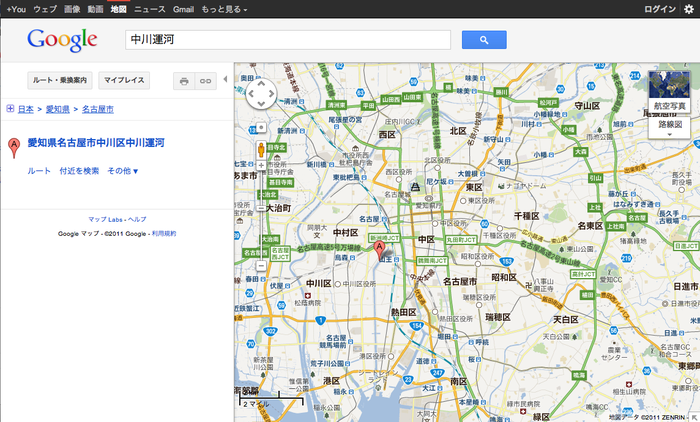Click the 愛知県 breadcrumb link

point(58,109)
